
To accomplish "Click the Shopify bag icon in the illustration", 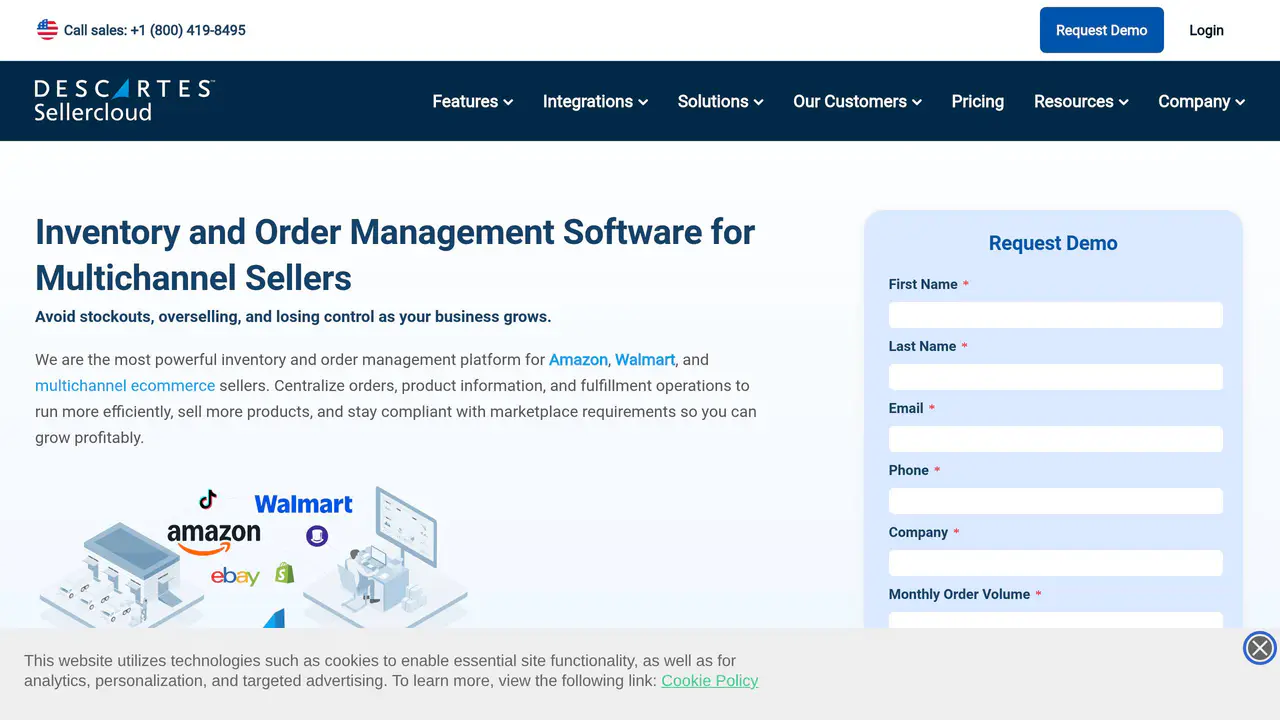I will (285, 572).
